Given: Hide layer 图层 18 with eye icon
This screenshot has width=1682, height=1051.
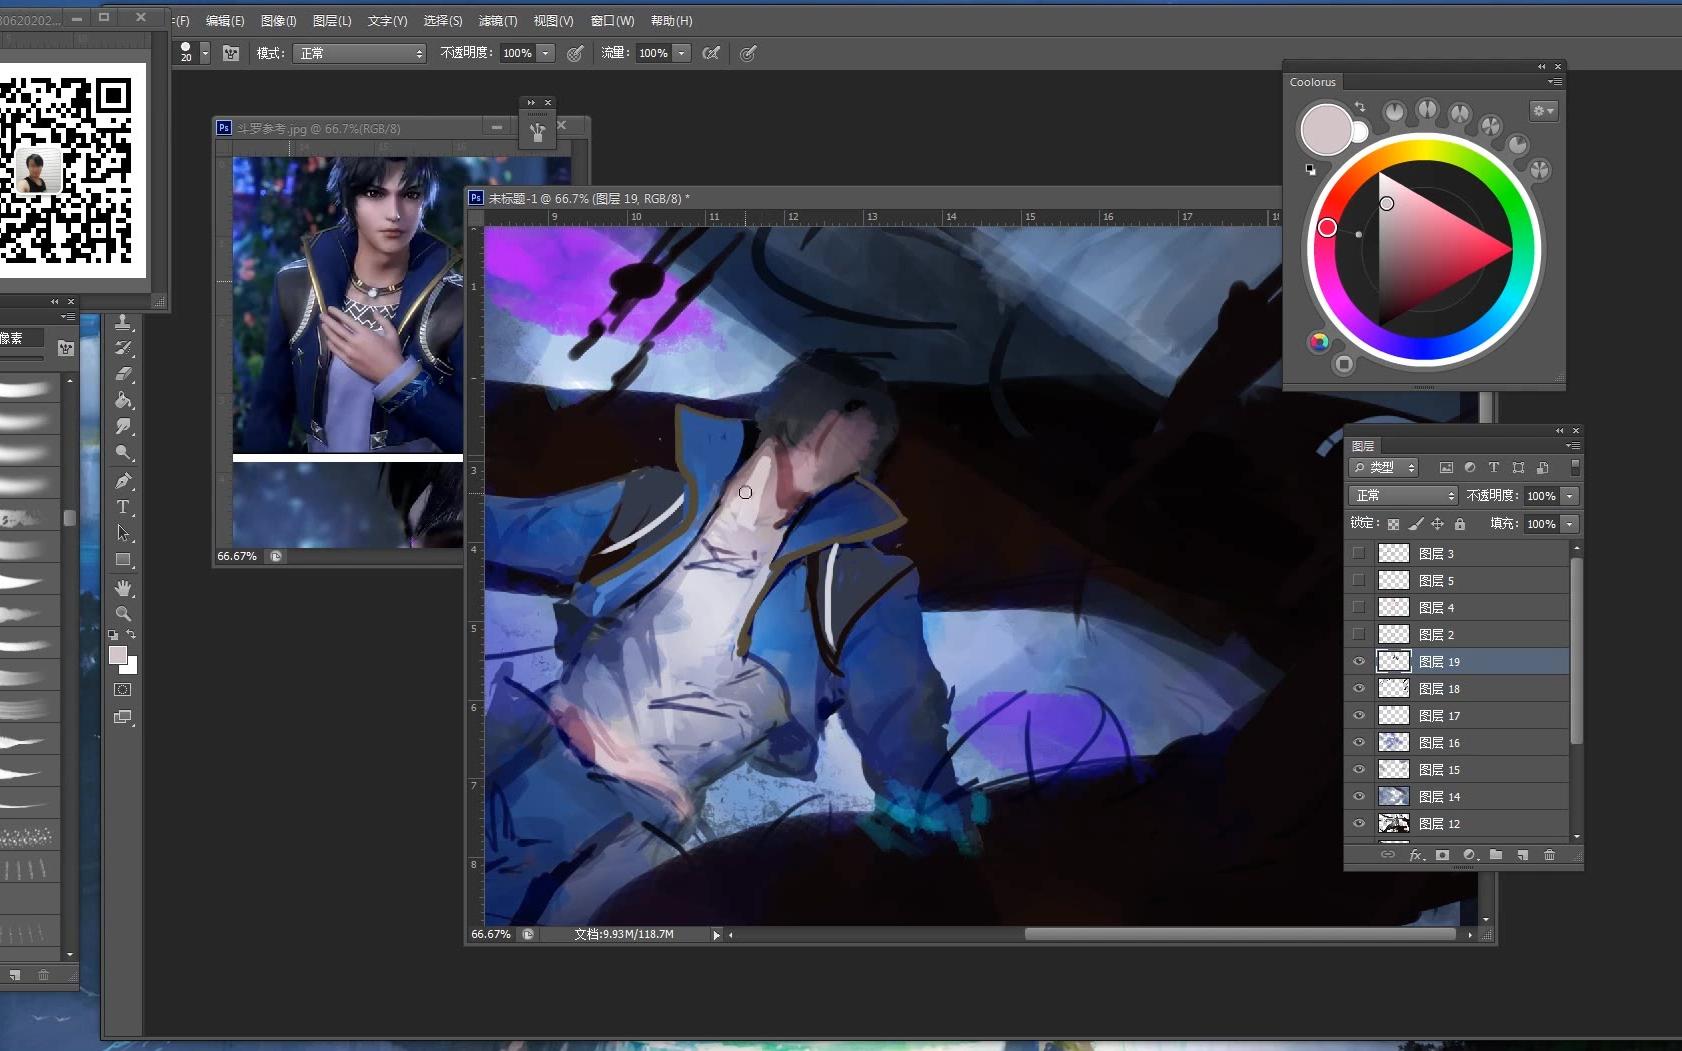Looking at the screenshot, I should pyautogui.click(x=1359, y=689).
